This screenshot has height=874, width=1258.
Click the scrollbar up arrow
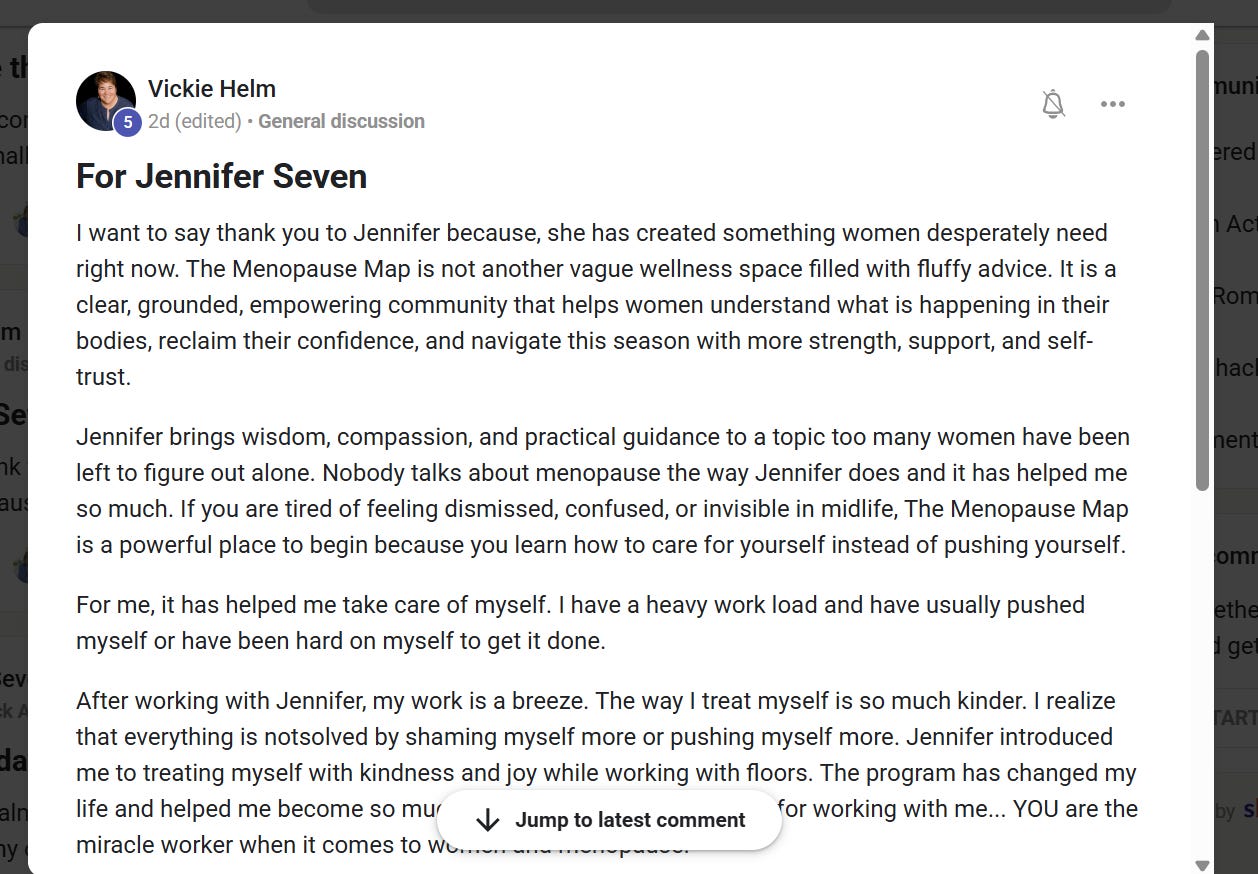point(1202,35)
